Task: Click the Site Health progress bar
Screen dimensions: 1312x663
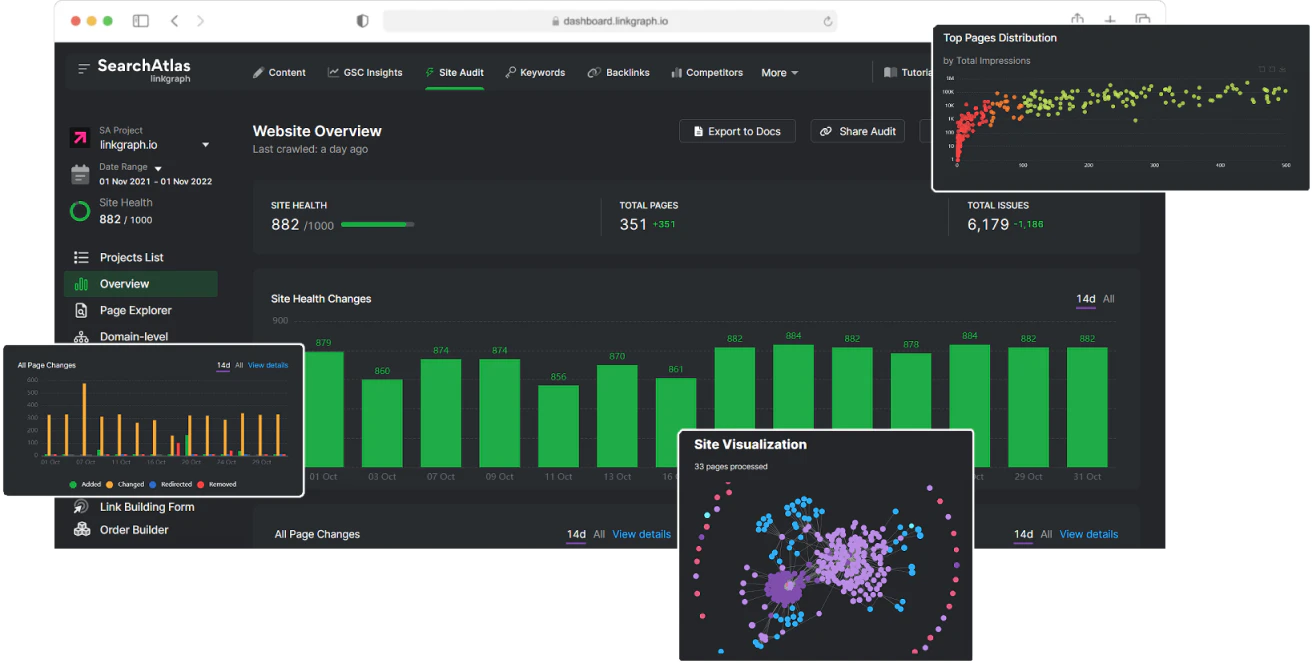Action: point(378,224)
